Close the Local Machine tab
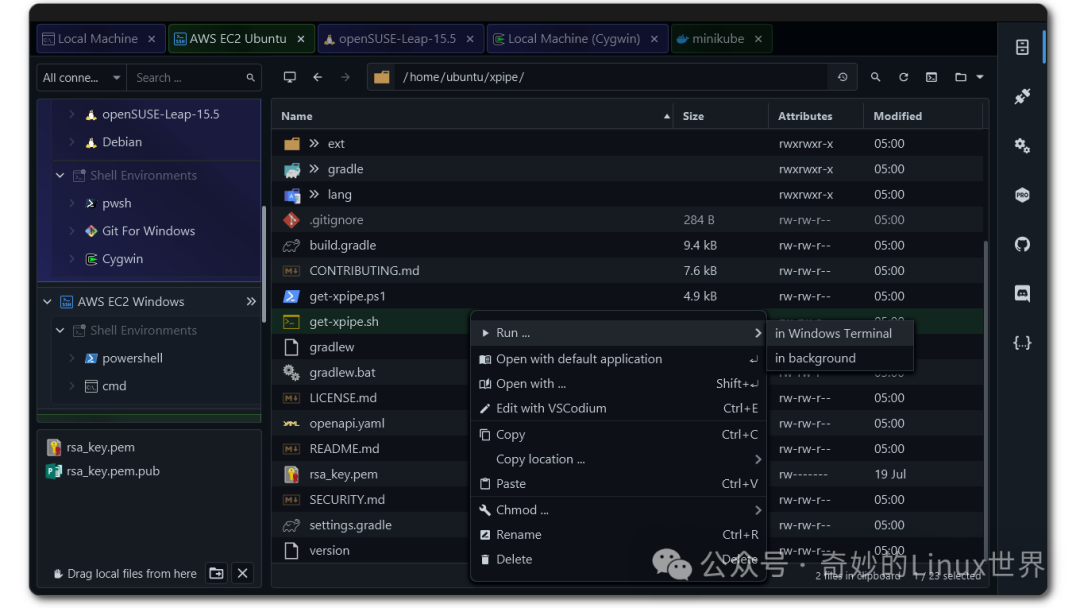The image size is (1080, 608). [152, 39]
